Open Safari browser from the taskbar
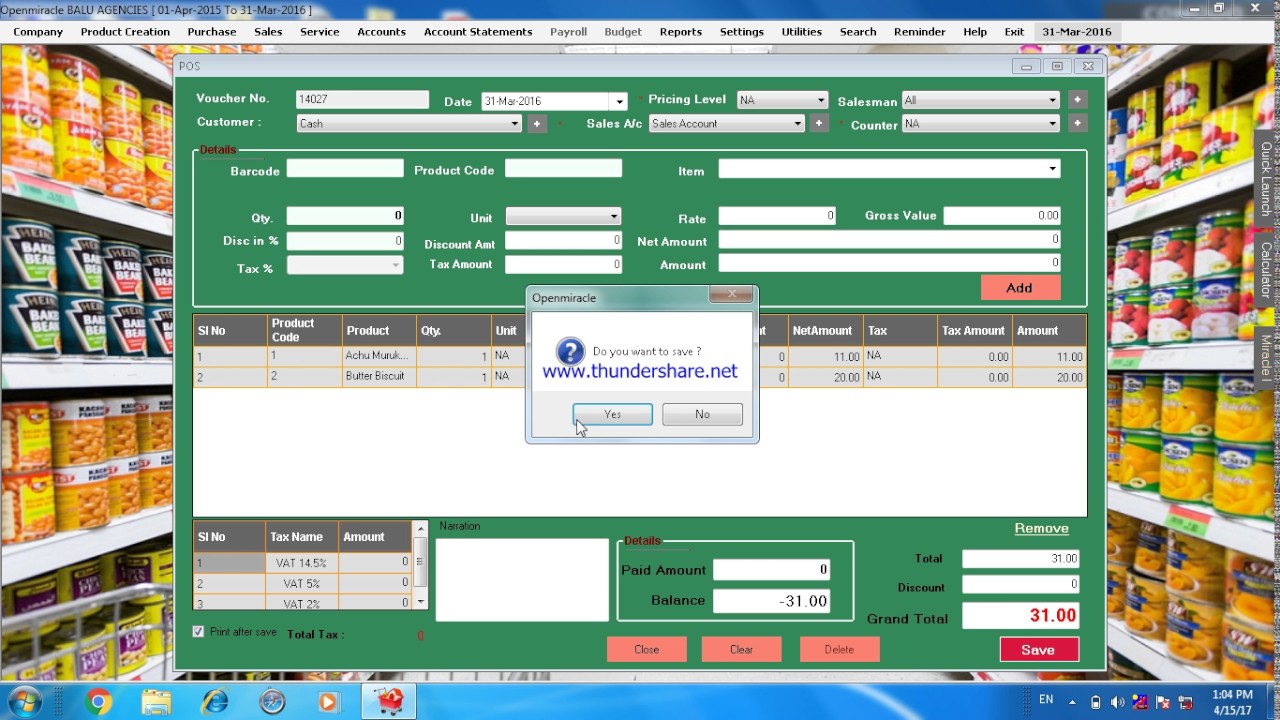Image resolution: width=1280 pixels, height=720 pixels. pos(272,702)
